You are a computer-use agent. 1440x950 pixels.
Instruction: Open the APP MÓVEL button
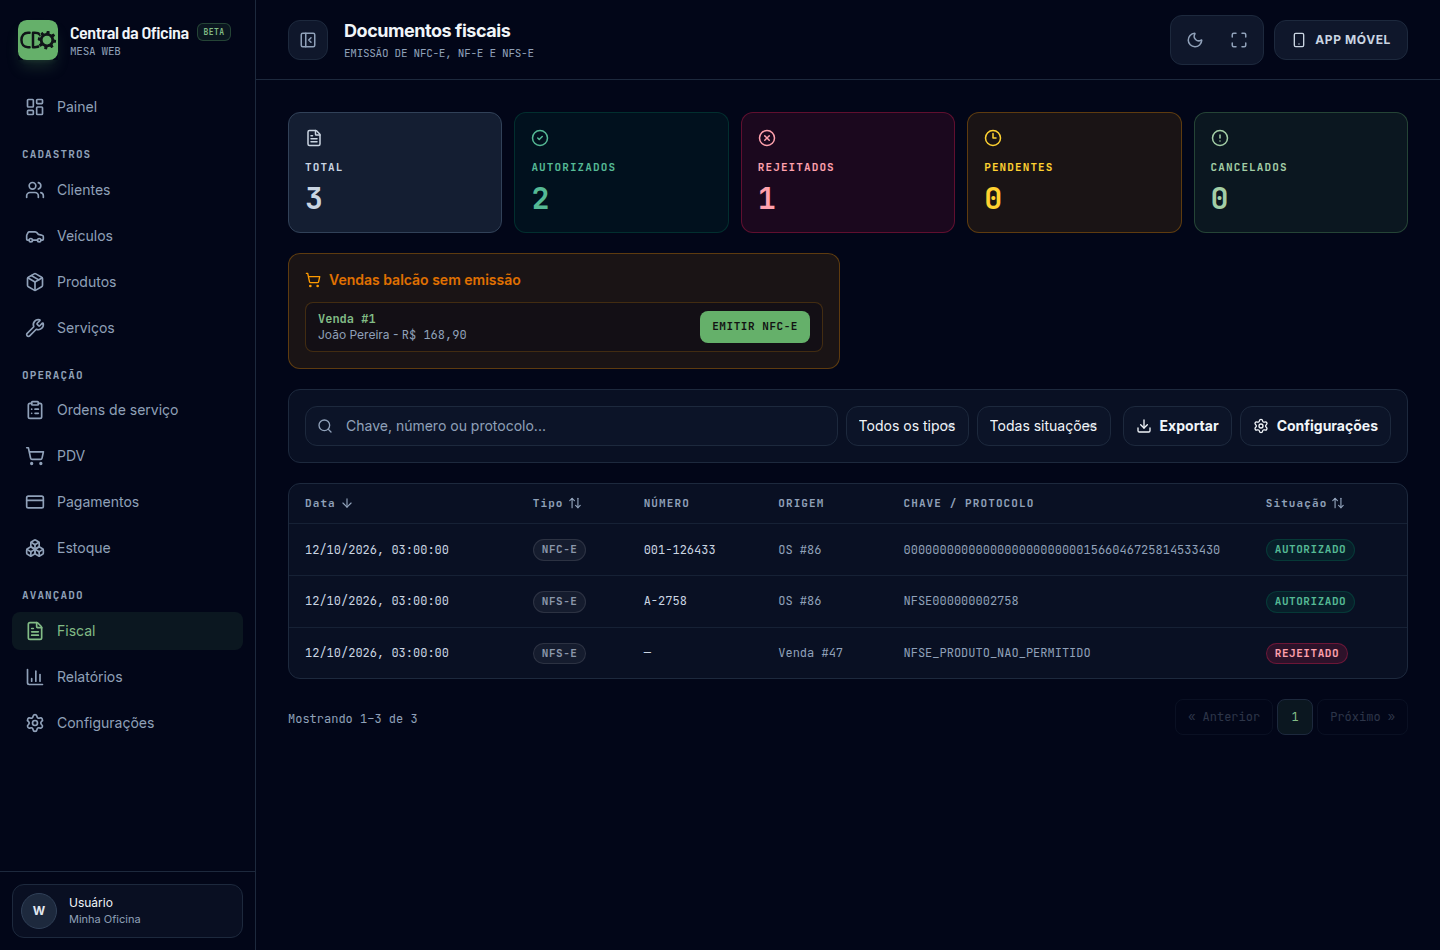[1341, 40]
